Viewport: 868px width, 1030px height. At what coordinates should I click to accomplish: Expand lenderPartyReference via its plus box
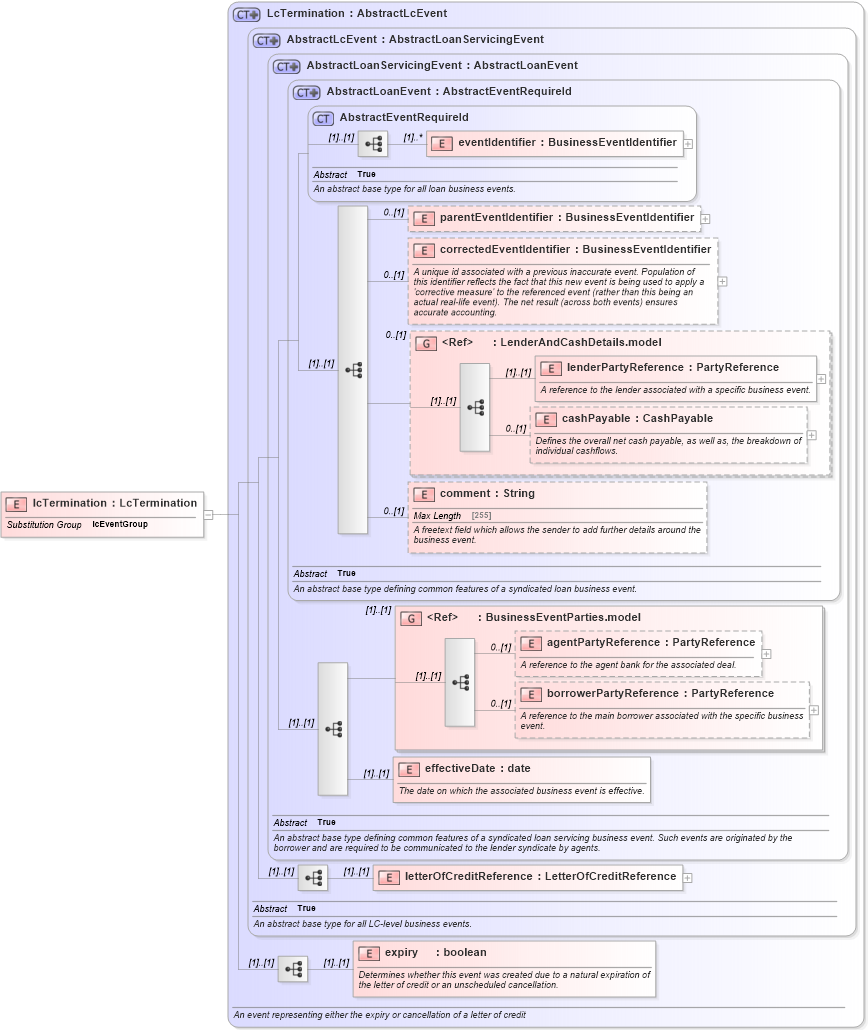pyautogui.click(x=819, y=380)
